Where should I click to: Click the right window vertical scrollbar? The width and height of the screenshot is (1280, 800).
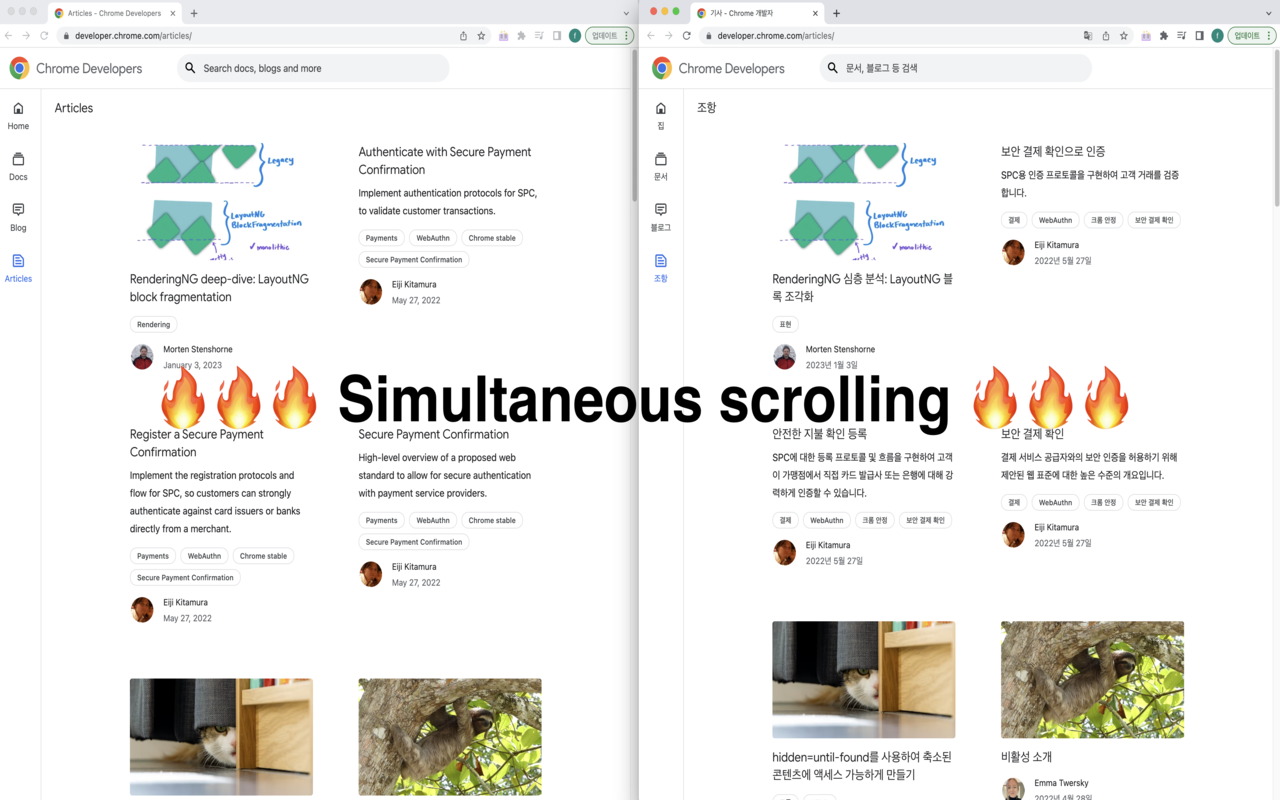[x=1276, y=128]
